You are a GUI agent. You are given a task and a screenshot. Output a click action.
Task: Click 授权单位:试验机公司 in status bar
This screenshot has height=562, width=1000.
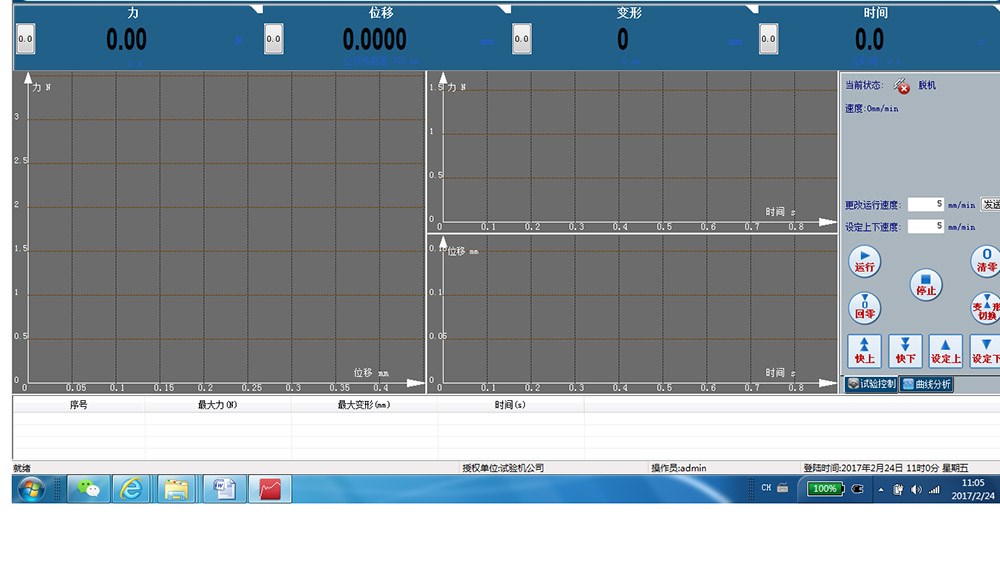503,468
